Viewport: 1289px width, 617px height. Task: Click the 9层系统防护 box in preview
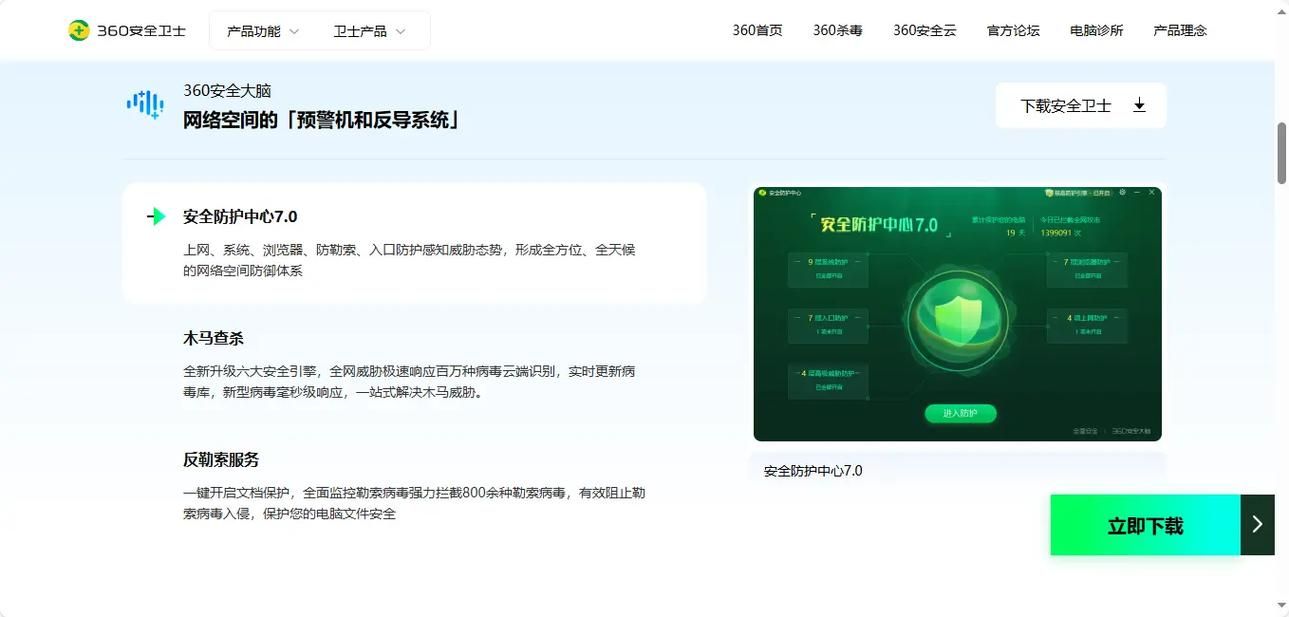829,268
